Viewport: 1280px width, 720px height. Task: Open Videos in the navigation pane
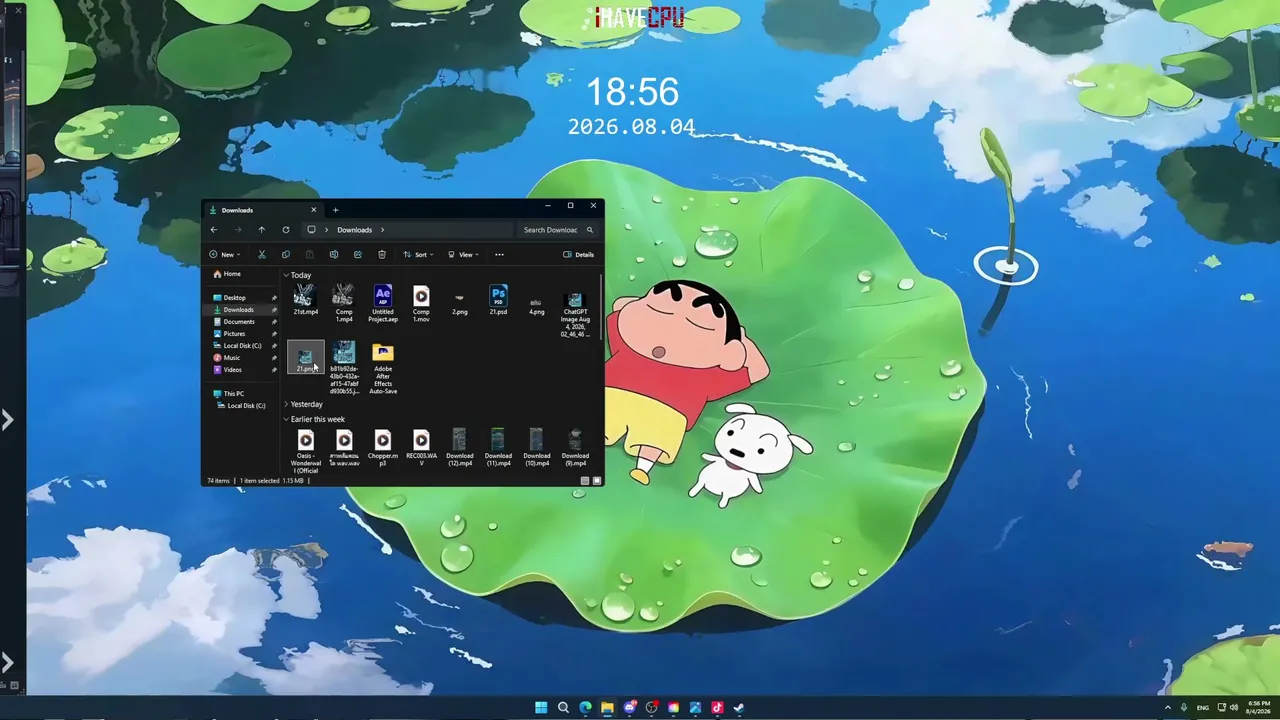(228, 370)
